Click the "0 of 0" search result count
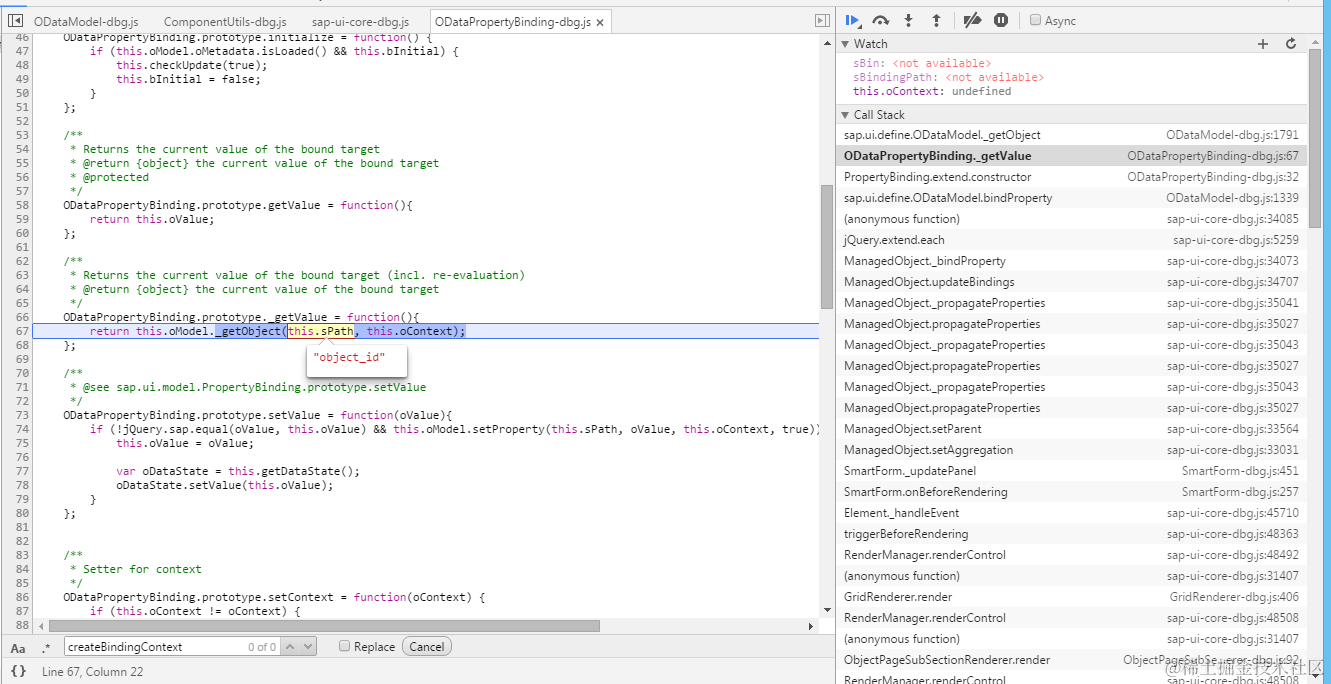 262,647
